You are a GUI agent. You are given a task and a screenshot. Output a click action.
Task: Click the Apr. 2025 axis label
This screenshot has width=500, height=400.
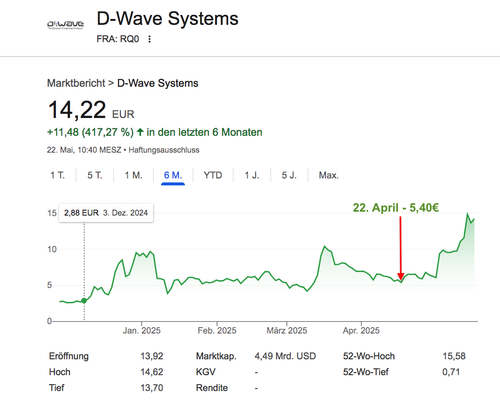(x=361, y=331)
